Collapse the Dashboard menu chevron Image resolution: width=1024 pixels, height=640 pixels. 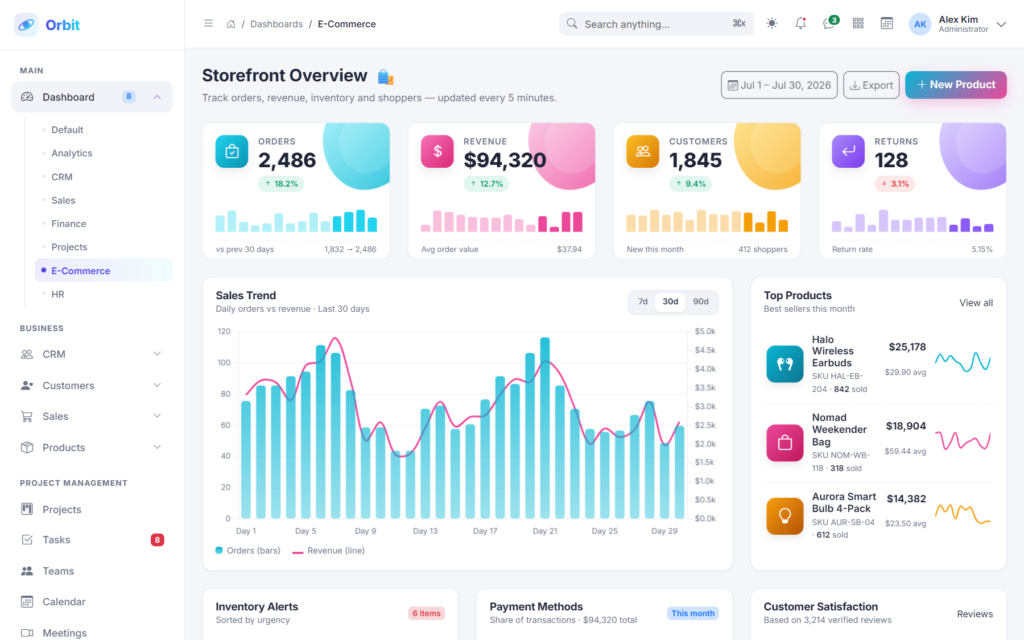(157, 97)
